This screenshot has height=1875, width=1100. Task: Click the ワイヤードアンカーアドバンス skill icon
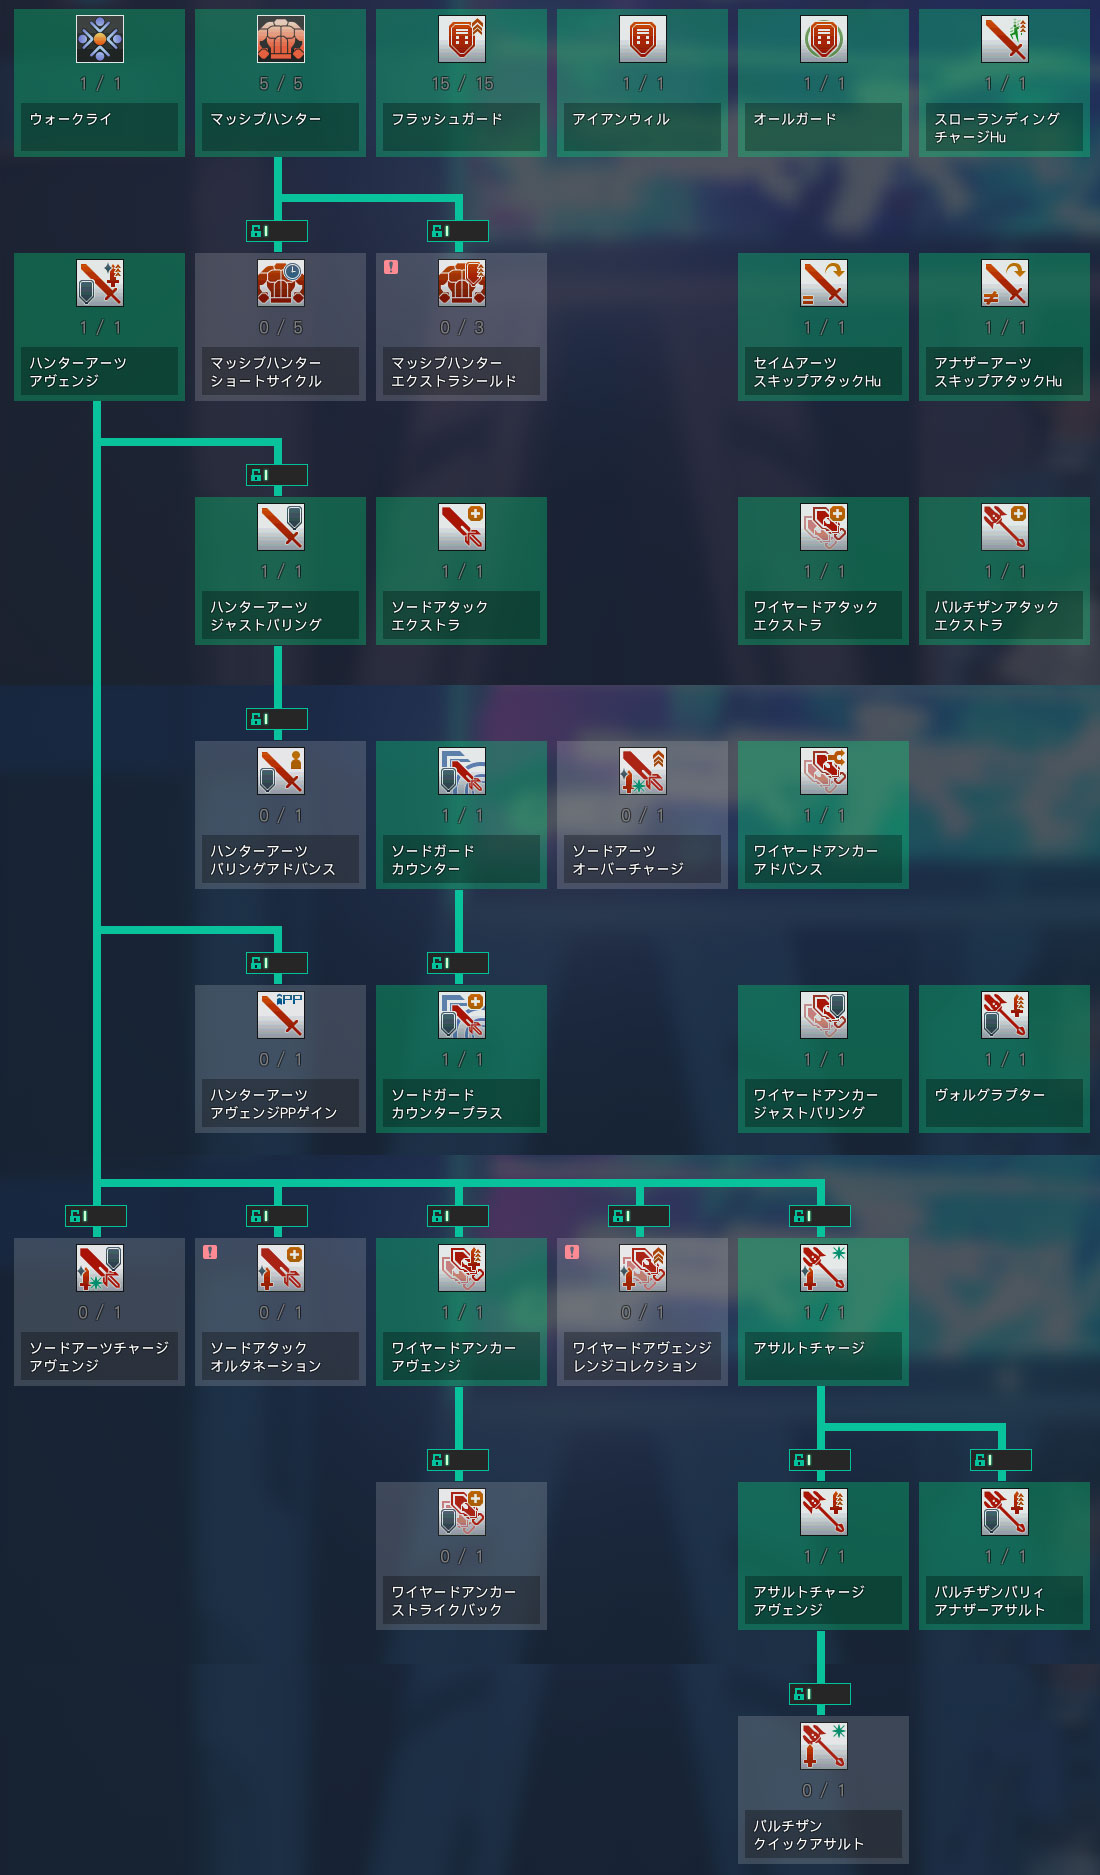pos(824,771)
